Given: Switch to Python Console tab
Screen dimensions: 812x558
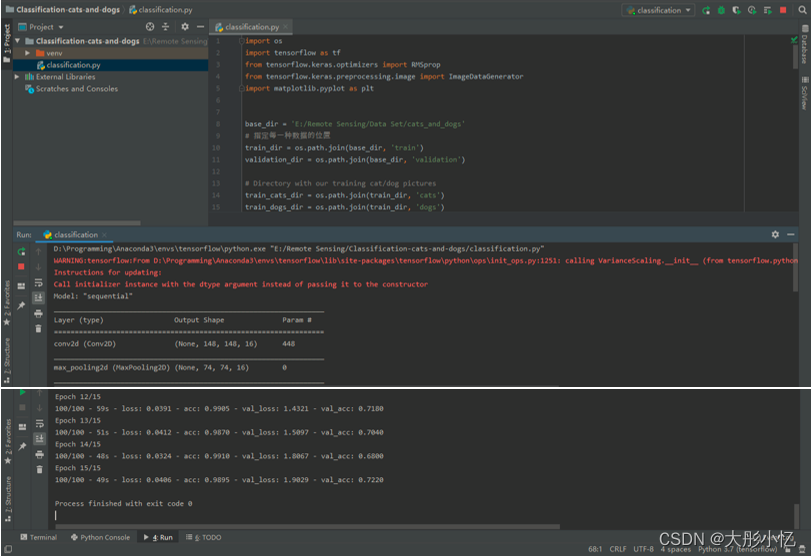Looking at the screenshot, I should pyautogui.click(x=100, y=537).
